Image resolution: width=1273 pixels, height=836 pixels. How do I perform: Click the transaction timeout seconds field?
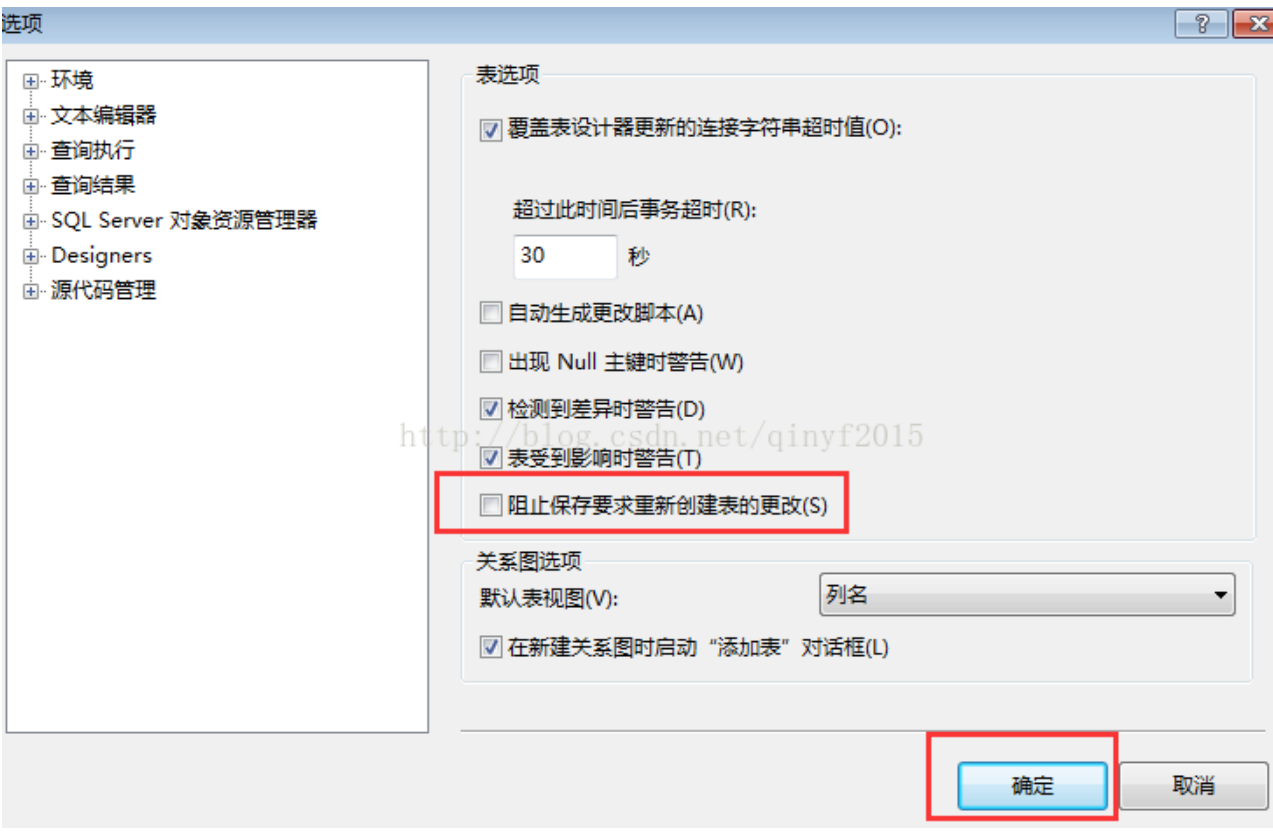[x=565, y=257]
